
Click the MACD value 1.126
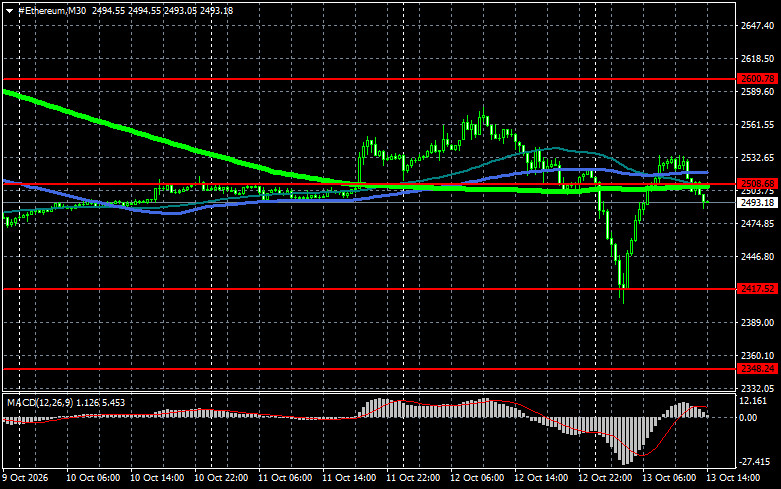(x=88, y=403)
